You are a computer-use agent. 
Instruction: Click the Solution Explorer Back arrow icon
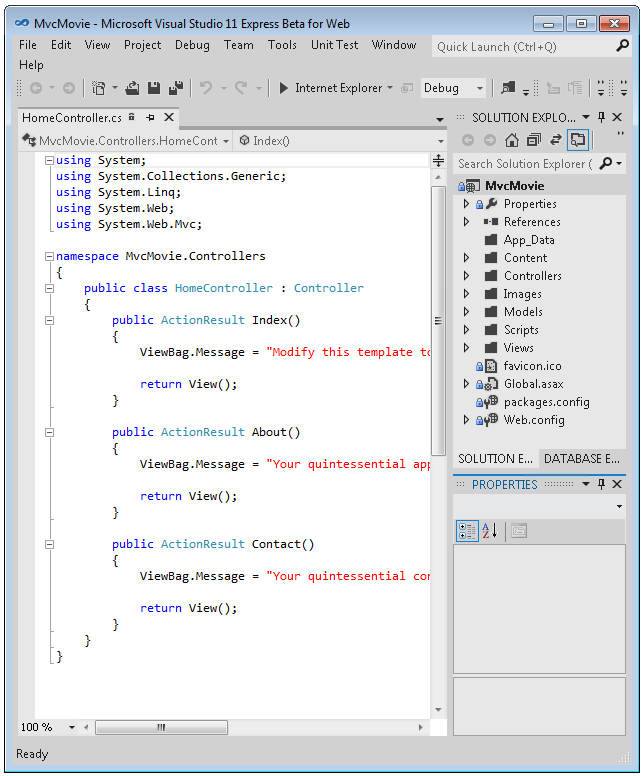(468, 141)
